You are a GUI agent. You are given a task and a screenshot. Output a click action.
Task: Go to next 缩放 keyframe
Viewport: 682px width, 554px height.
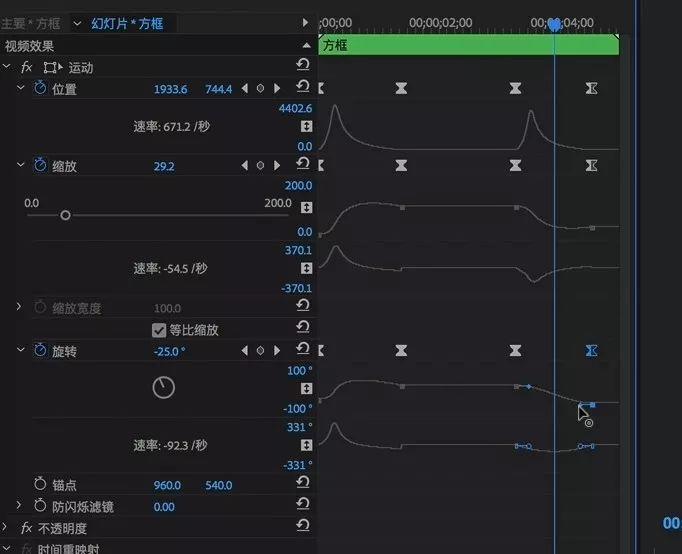(x=277, y=166)
